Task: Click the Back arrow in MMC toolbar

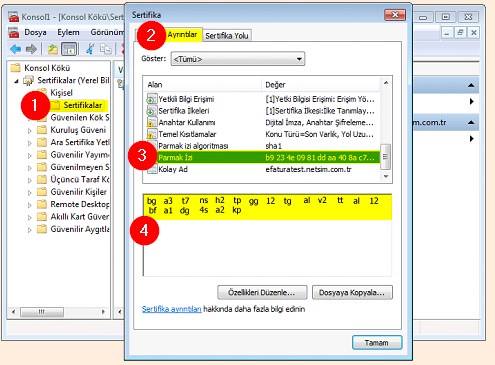Action: pos(16,49)
